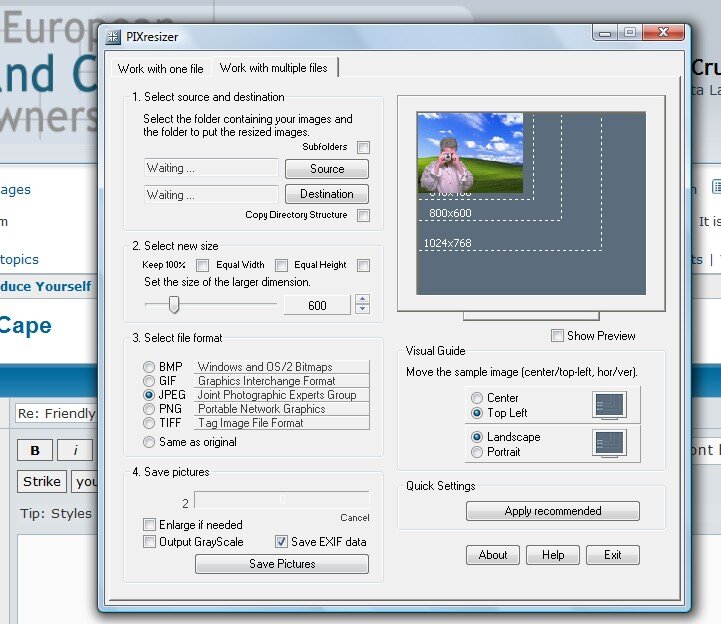Decrease size with the down spinner arrow
The height and width of the screenshot is (624, 721).
coord(362,309)
